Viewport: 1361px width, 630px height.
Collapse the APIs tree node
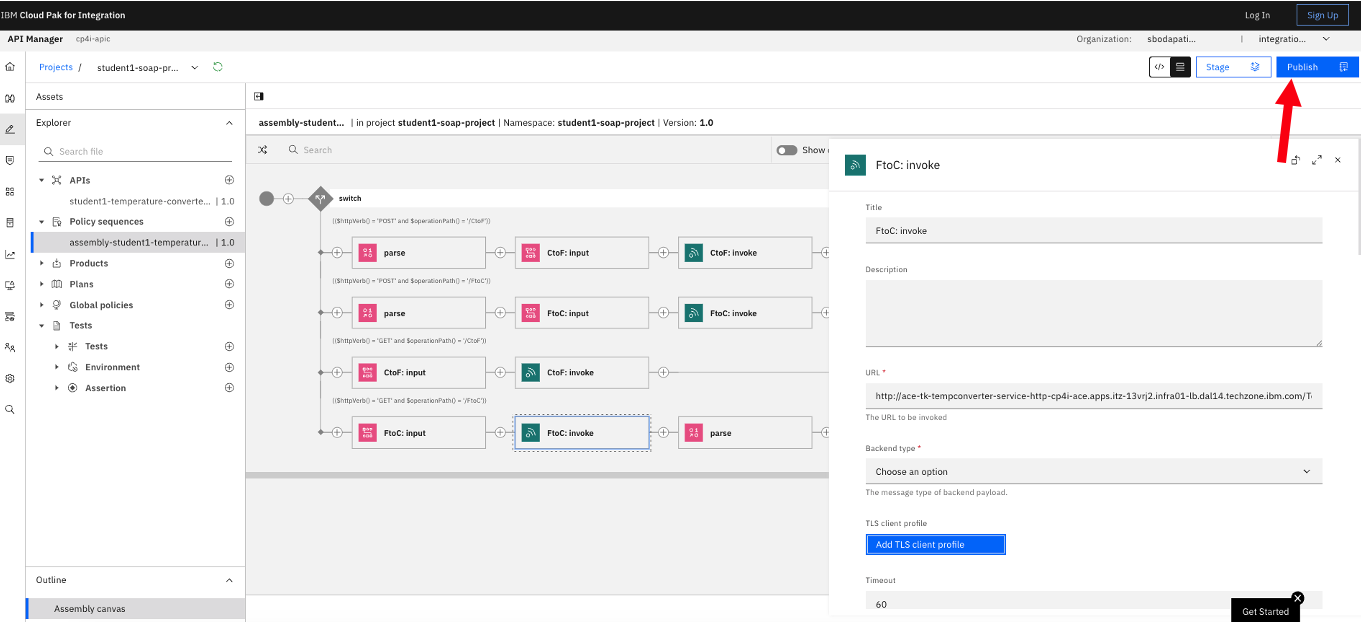[42, 180]
